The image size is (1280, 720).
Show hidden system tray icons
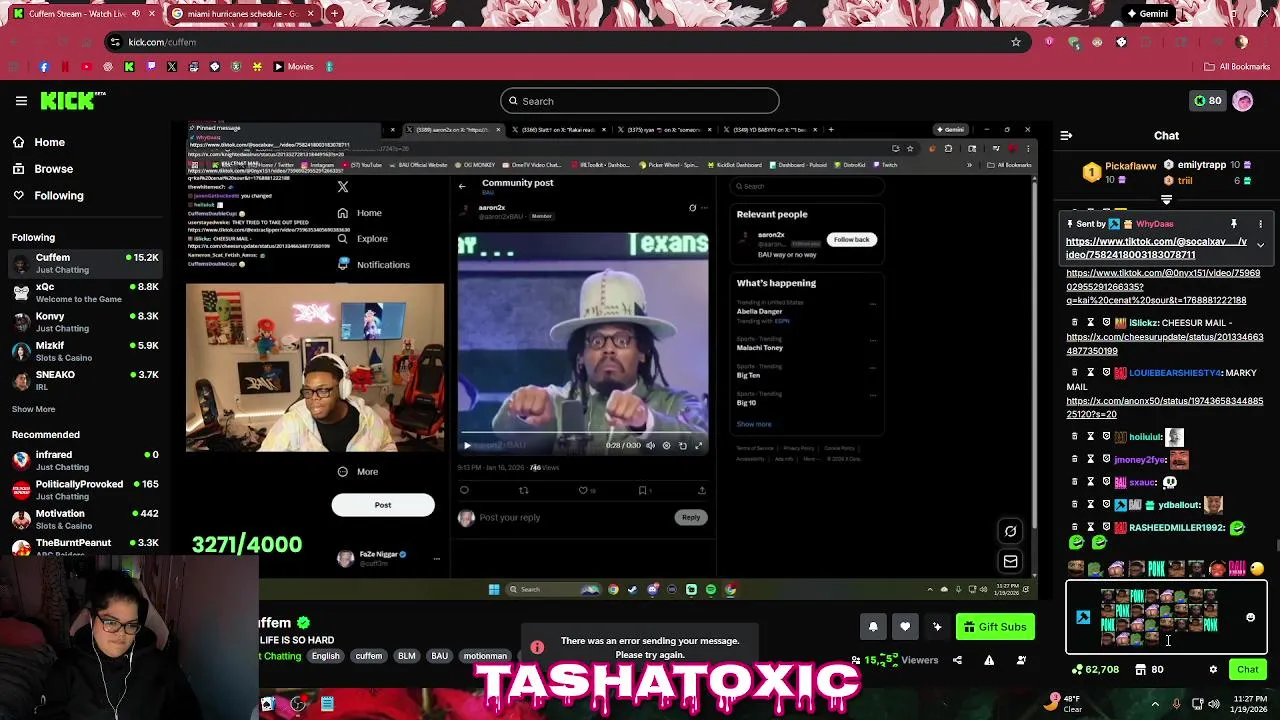tap(1155, 704)
